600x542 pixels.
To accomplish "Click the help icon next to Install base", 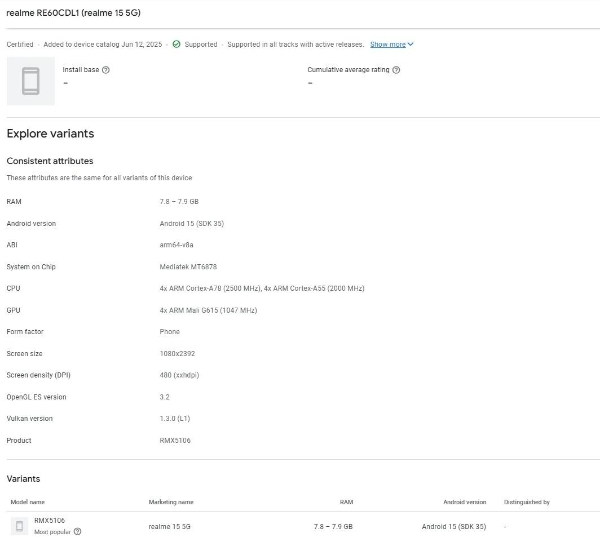I will click(106, 70).
